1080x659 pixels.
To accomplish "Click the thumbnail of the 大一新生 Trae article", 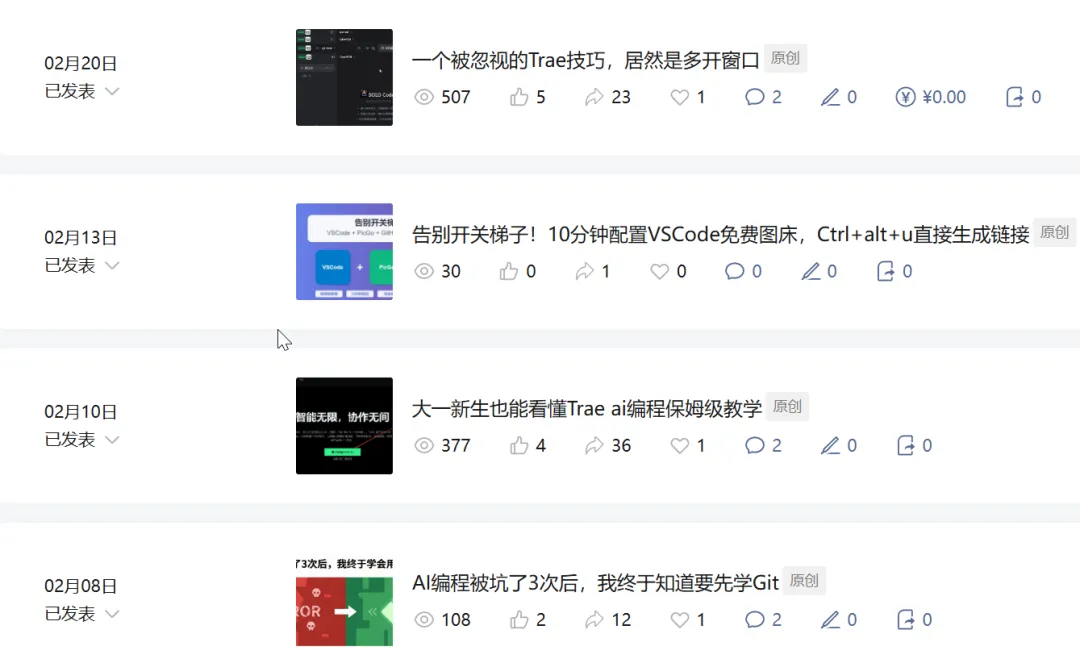I will [x=344, y=426].
